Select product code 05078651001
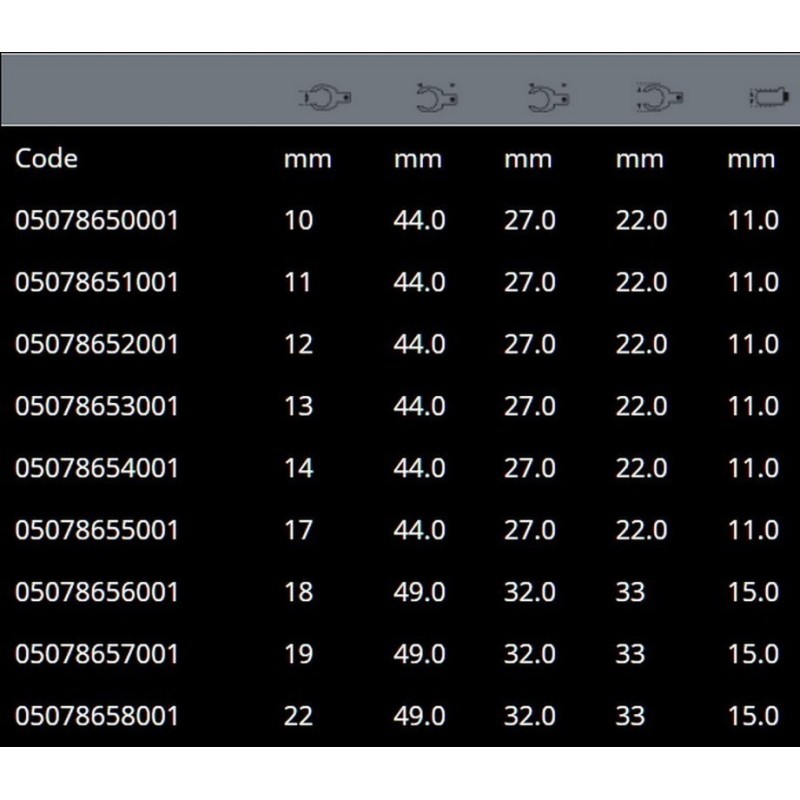The image size is (800, 800). pos(96,282)
